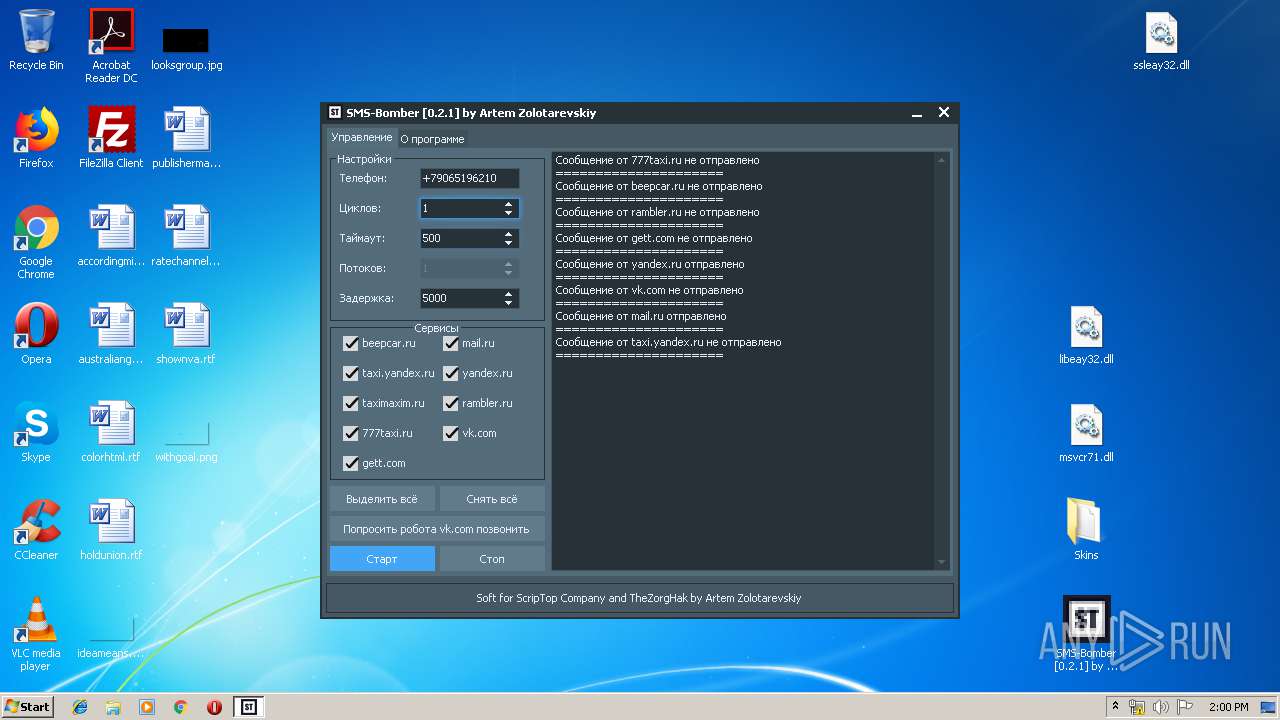
Task: Select the shownva.rtf file icon
Action: coord(186,334)
